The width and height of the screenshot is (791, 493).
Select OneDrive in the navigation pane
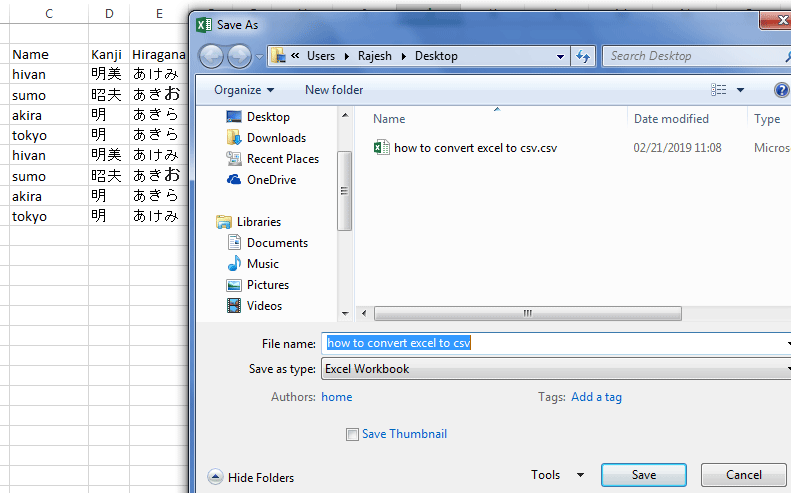[x=270, y=180]
